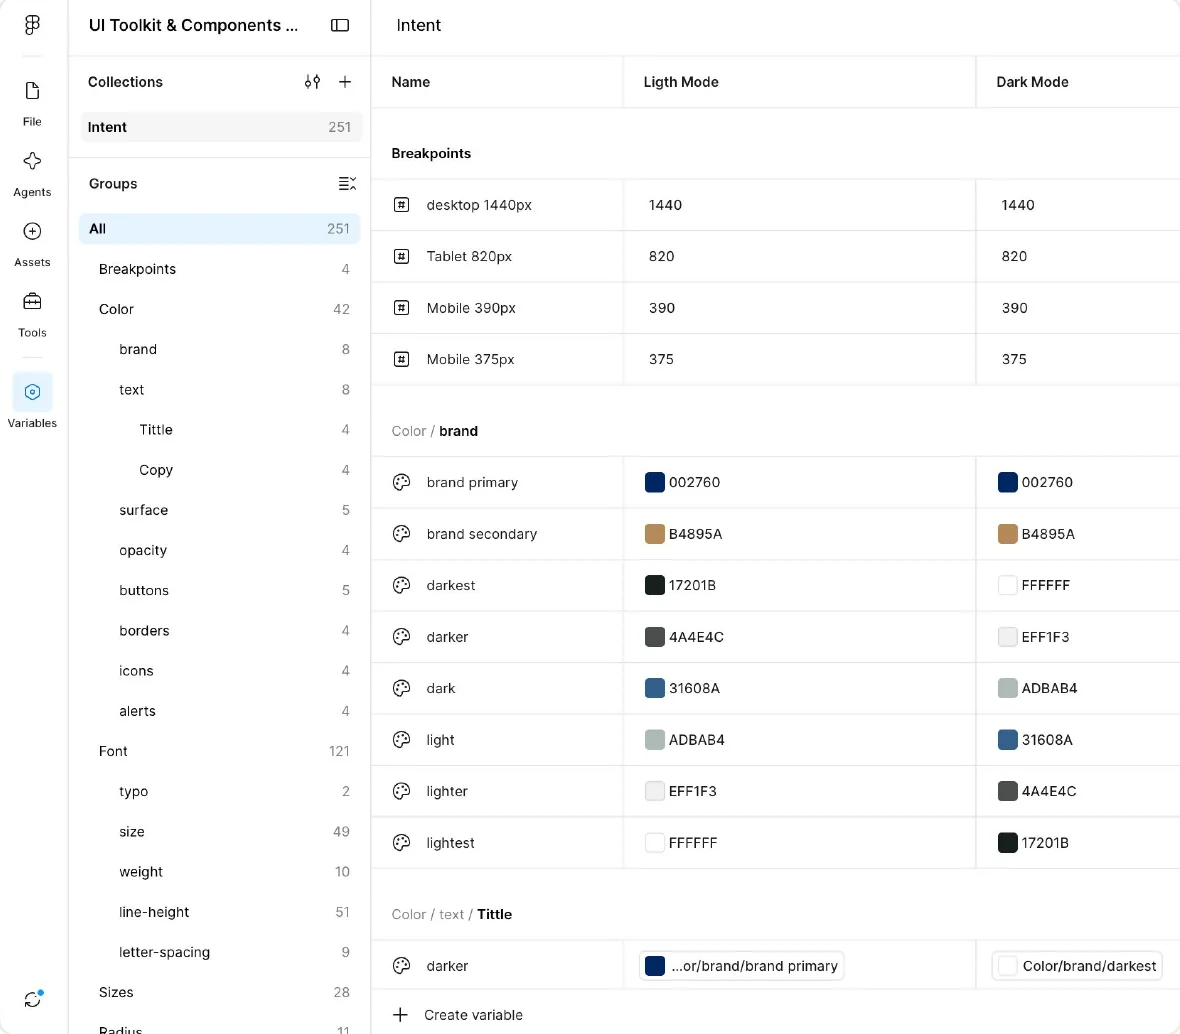Select the borders subgroup

point(219,631)
